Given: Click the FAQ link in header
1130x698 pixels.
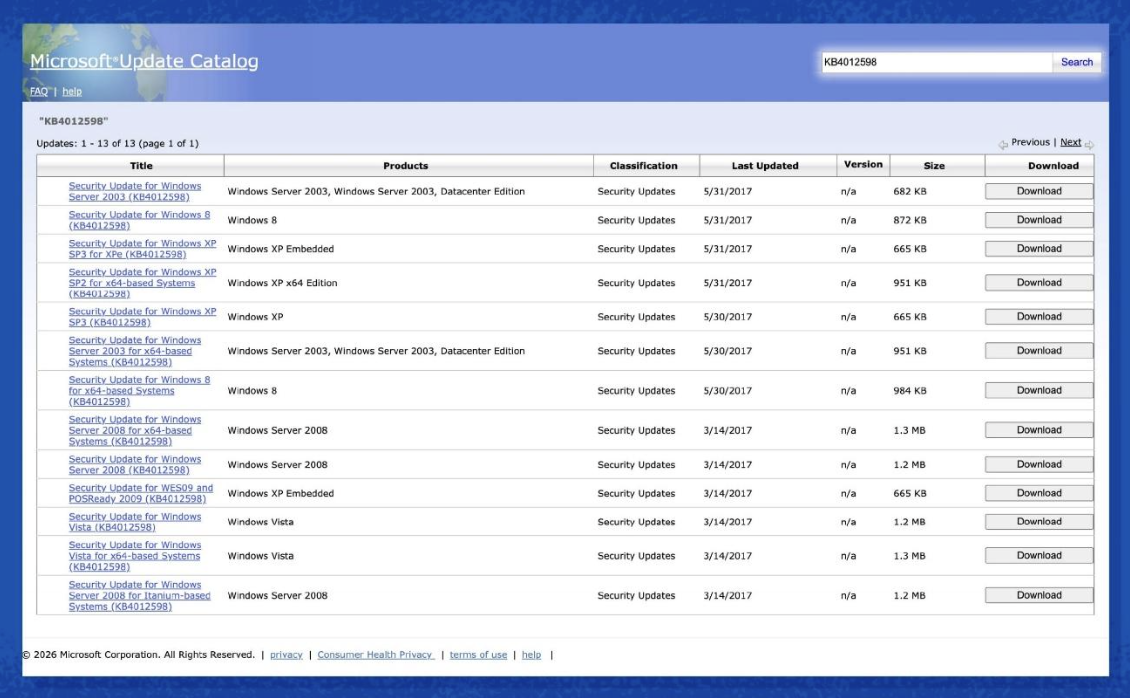Looking at the screenshot, I should coord(39,91).
